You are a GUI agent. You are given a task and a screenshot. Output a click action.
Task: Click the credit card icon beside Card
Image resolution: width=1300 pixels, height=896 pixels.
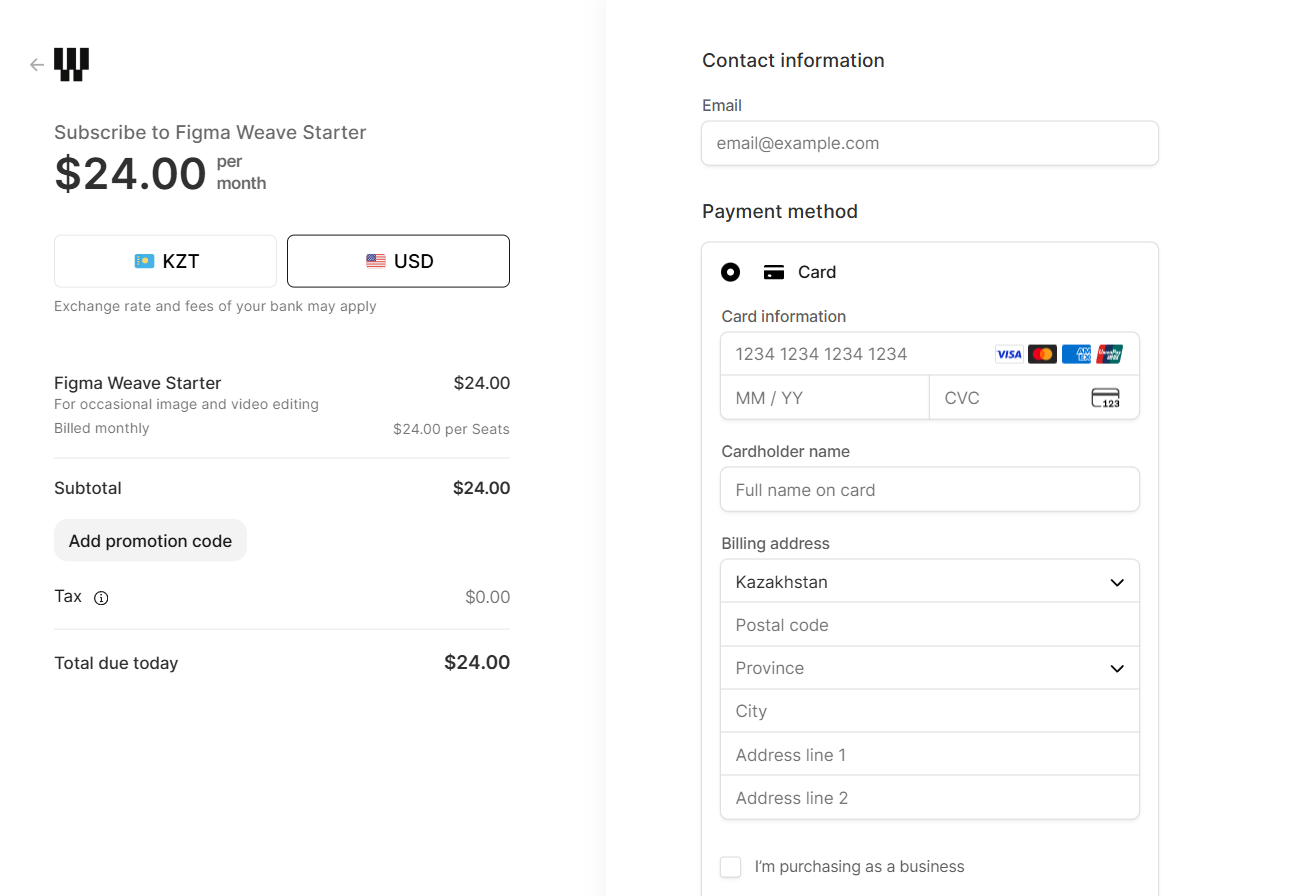click(773, 272)
